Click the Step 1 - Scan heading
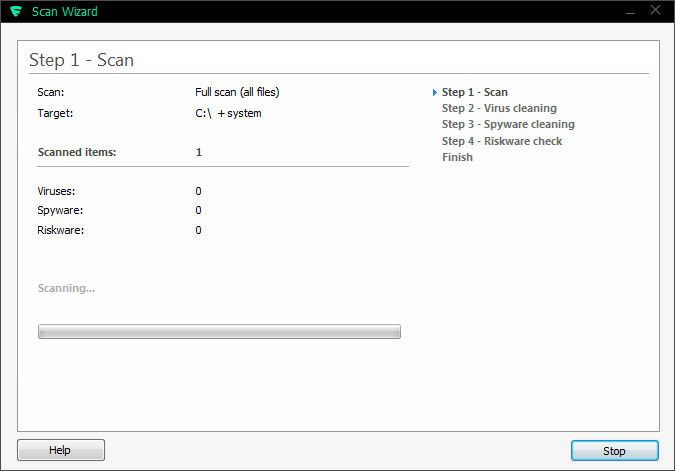Screen dimensions: 675x471 (81, 60)
